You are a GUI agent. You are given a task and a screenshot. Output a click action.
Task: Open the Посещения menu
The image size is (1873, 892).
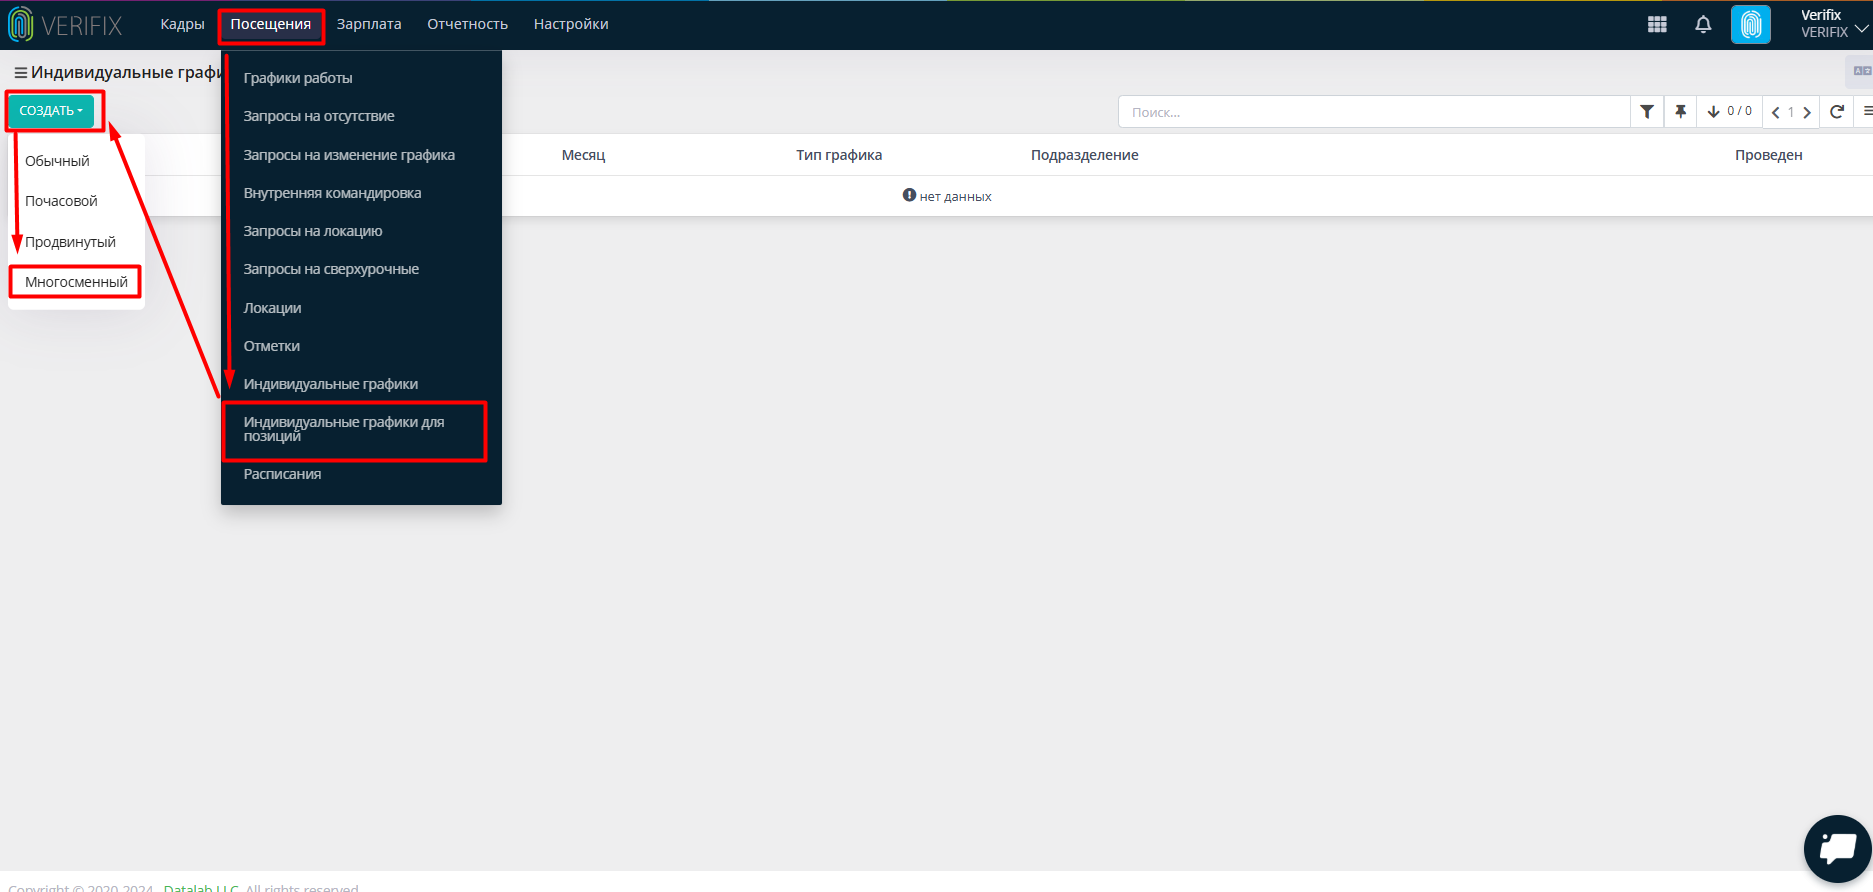(x=271, y=24)
